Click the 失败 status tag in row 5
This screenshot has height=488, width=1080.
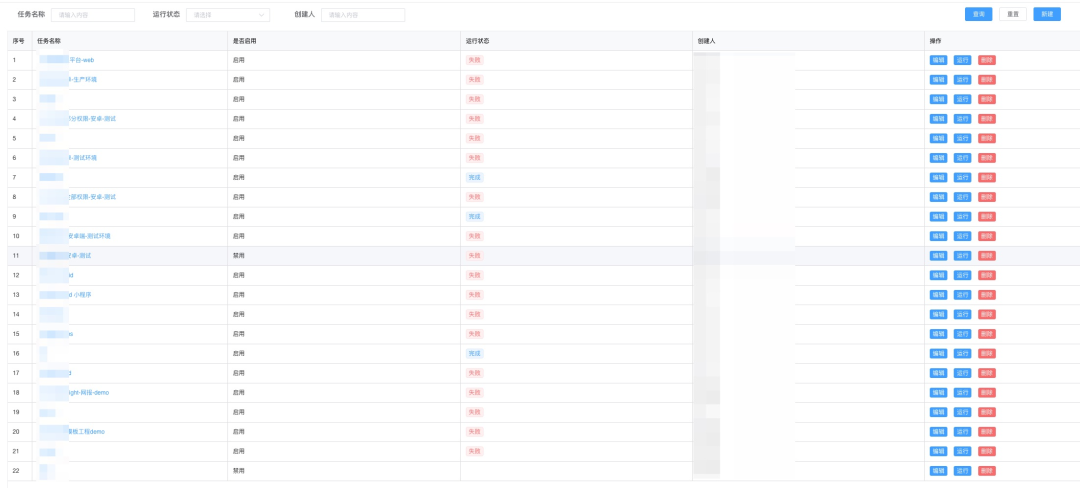(474, 138)
